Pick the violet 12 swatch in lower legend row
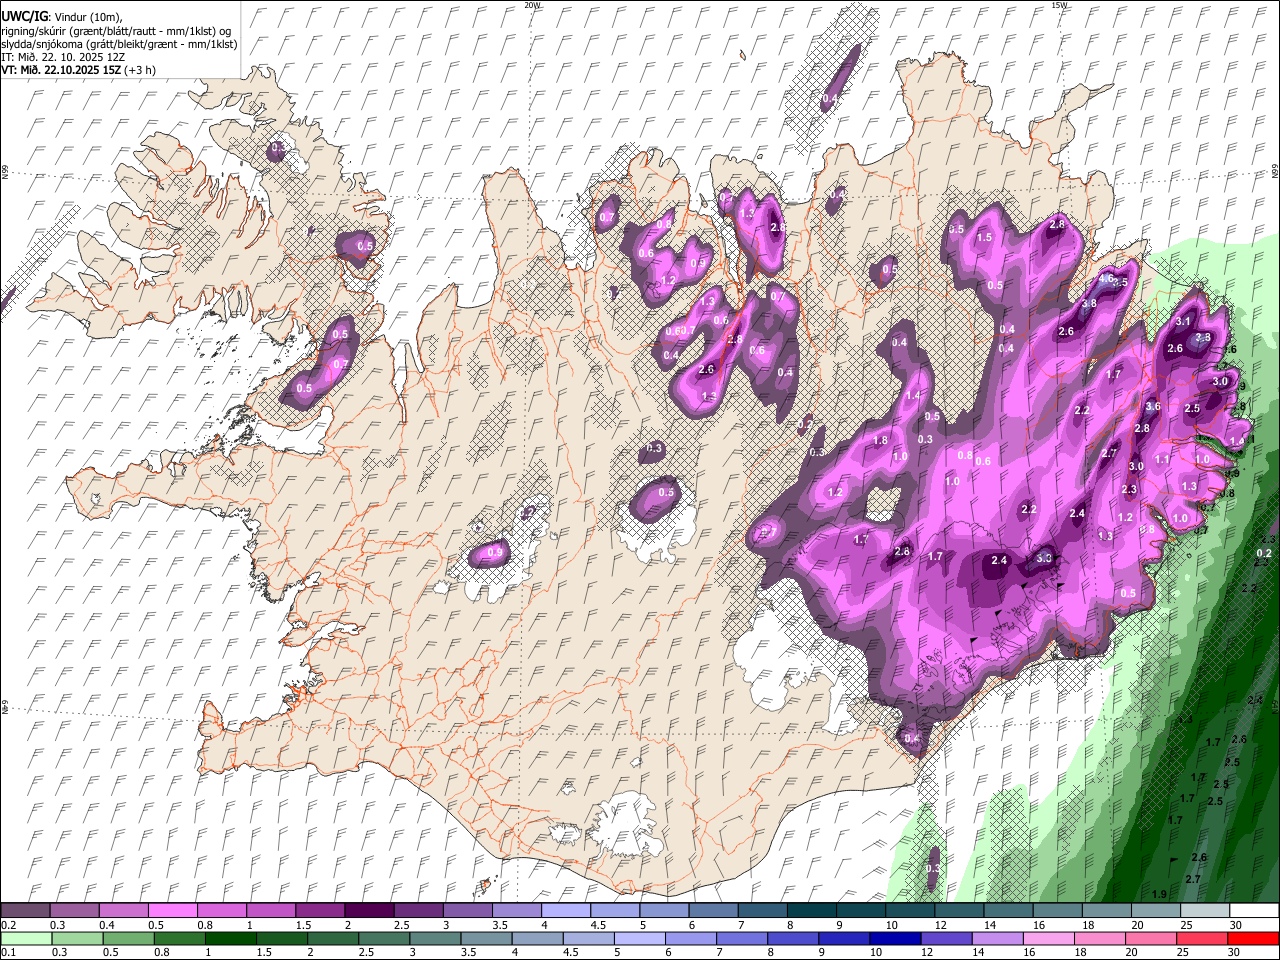 pyautogui.click(x=946, y=938)
